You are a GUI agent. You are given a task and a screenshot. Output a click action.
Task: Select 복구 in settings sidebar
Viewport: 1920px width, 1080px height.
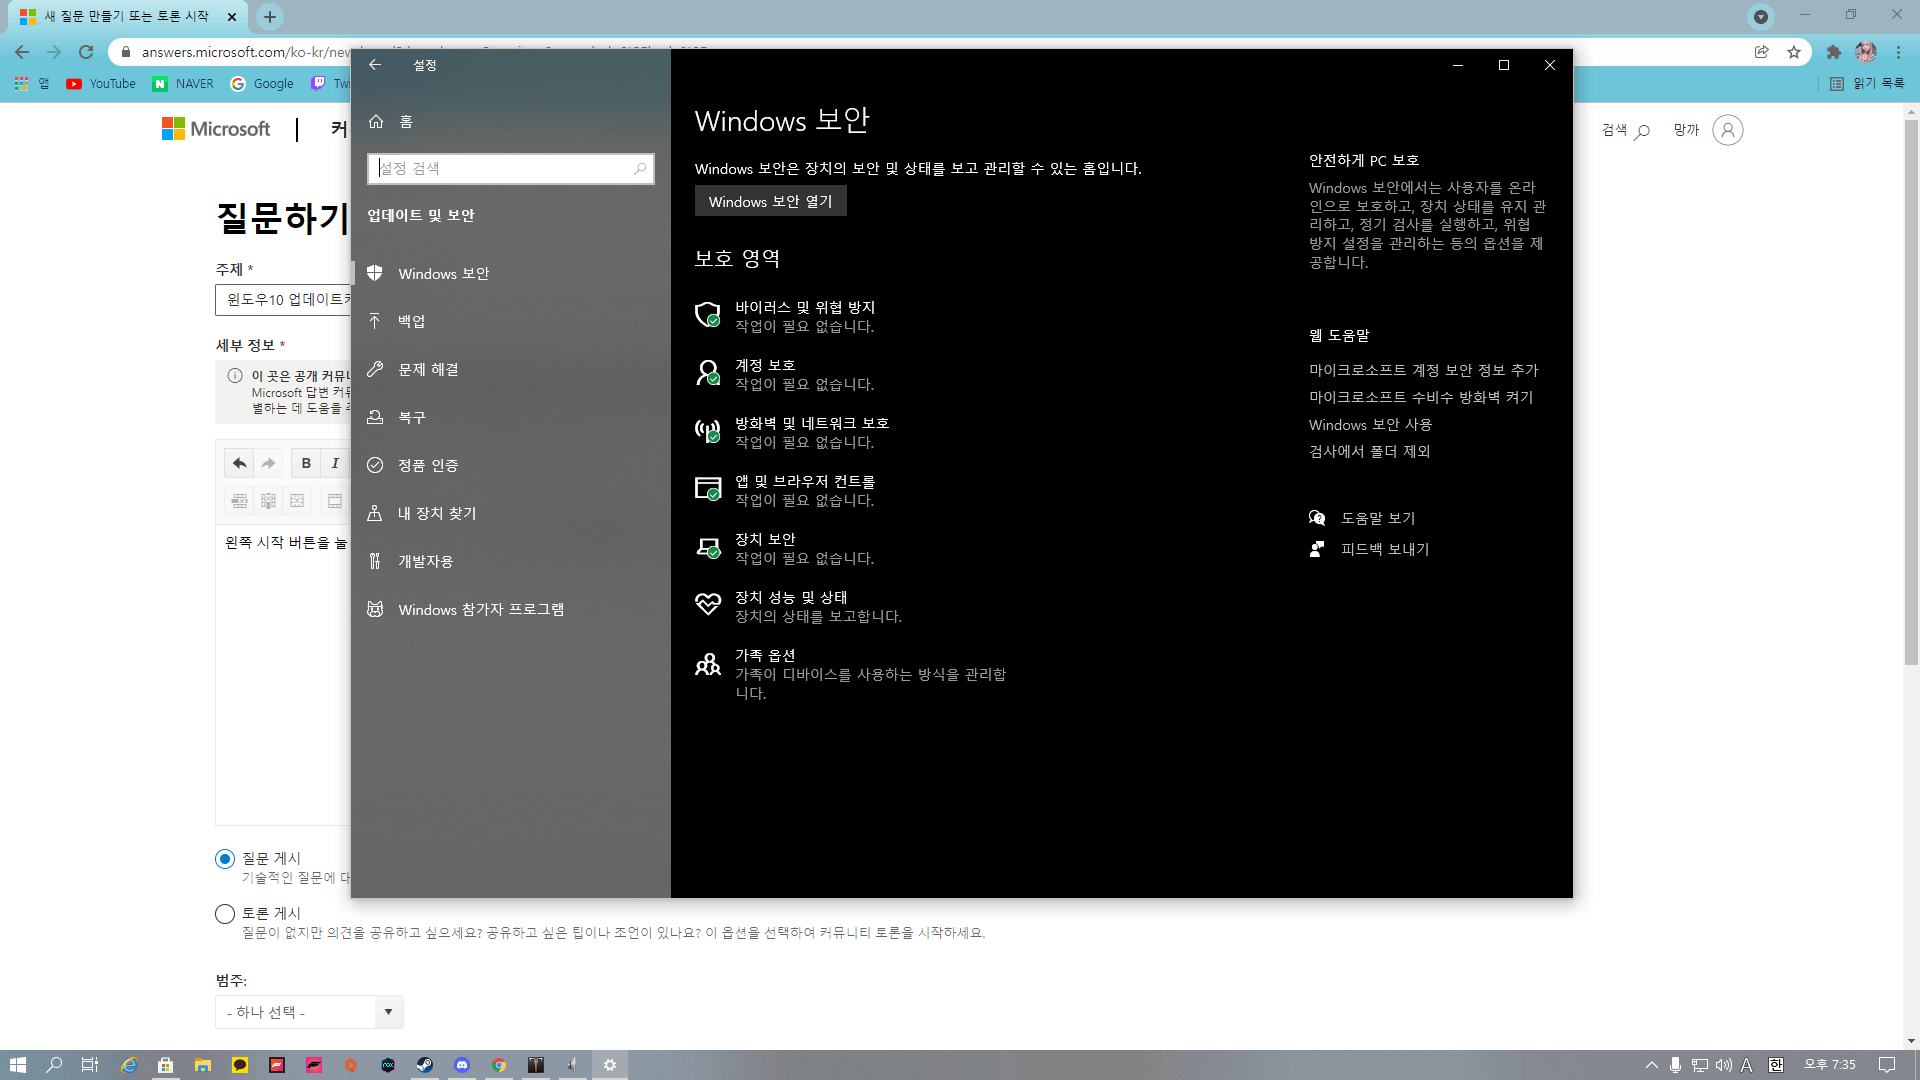[x=411, y=417]
